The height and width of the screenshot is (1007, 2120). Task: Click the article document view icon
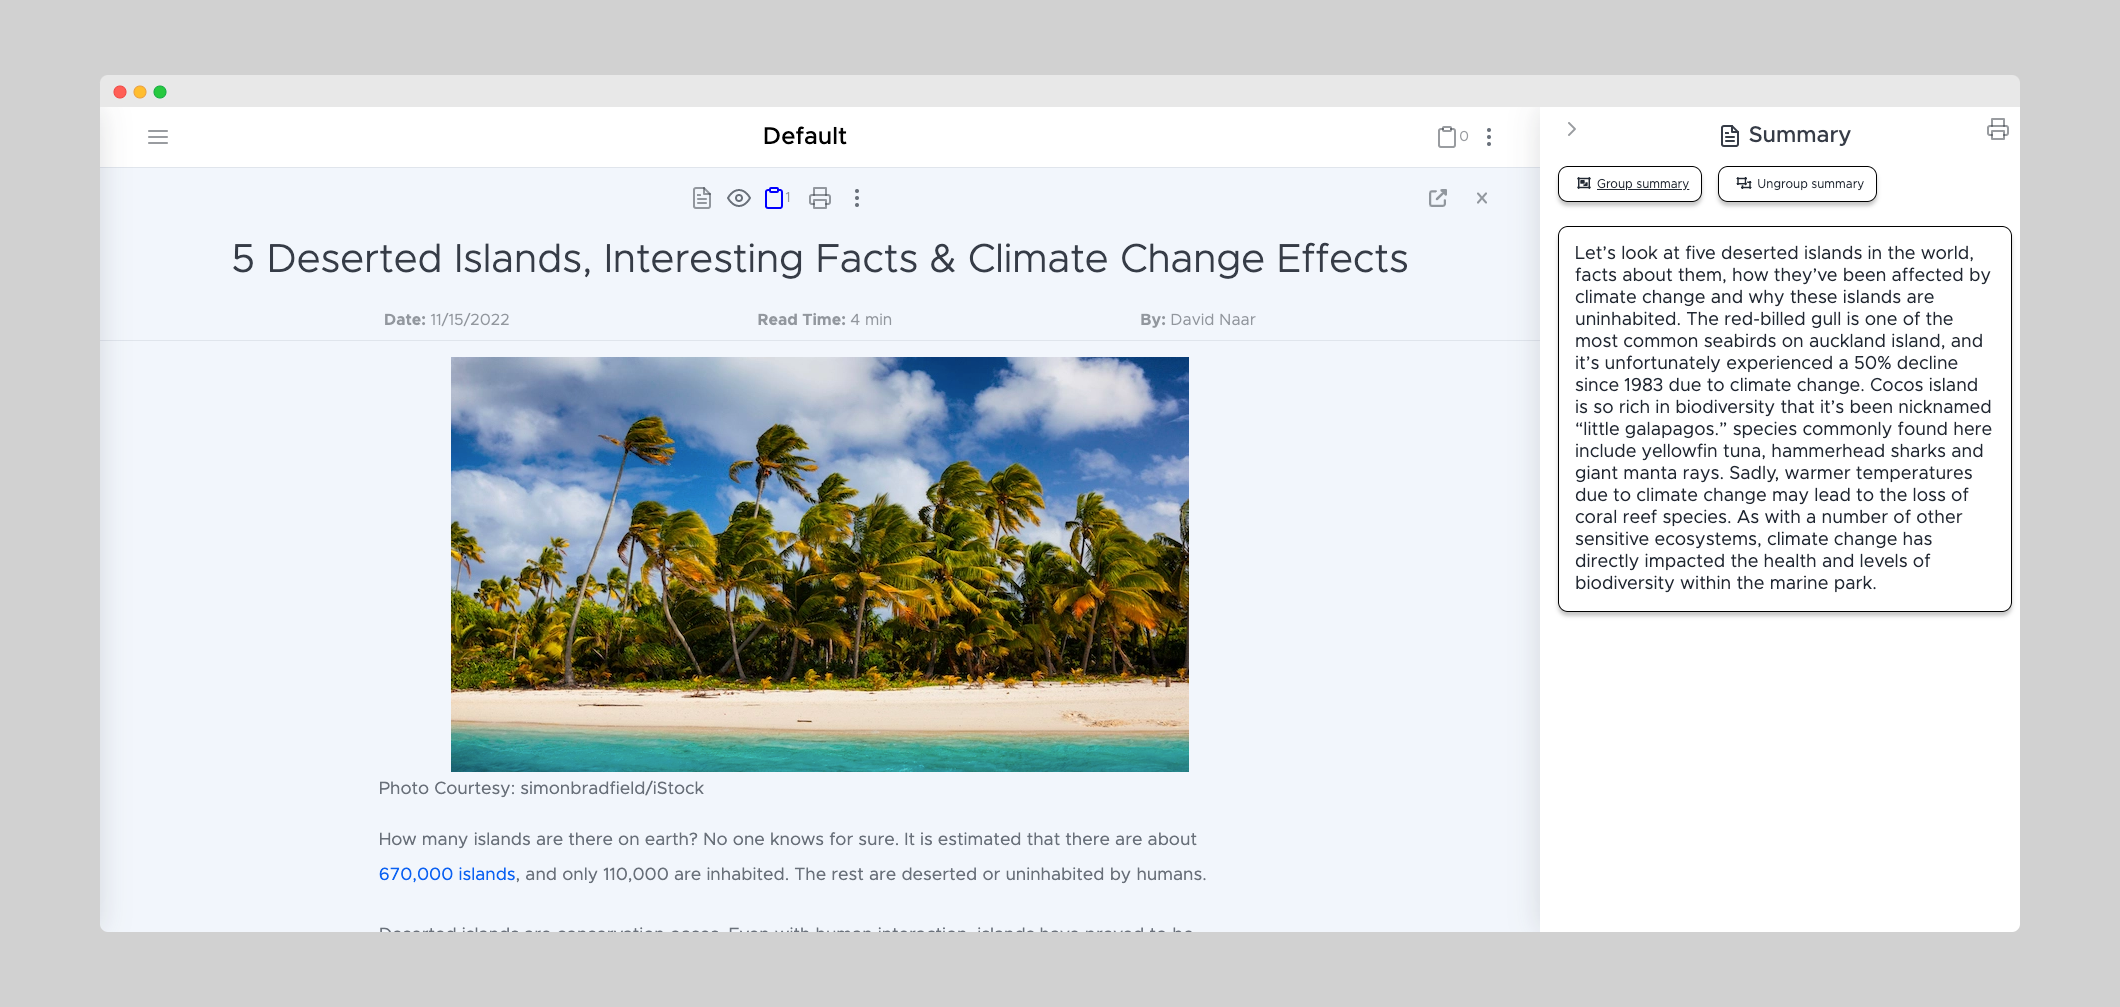(702, 198)
